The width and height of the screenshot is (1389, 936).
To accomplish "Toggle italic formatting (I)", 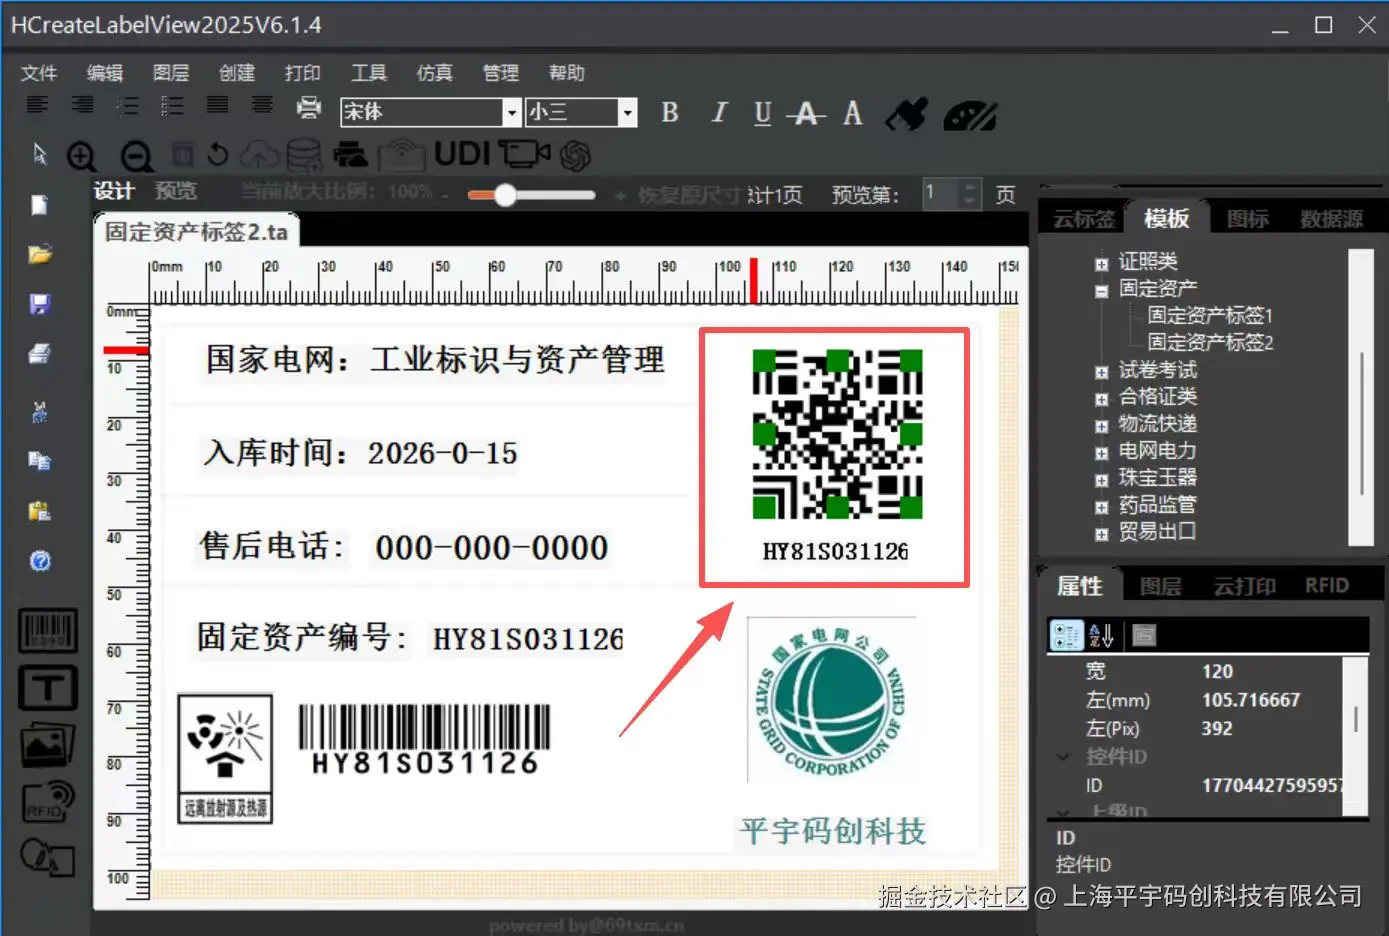I will [x=718, y=112].
